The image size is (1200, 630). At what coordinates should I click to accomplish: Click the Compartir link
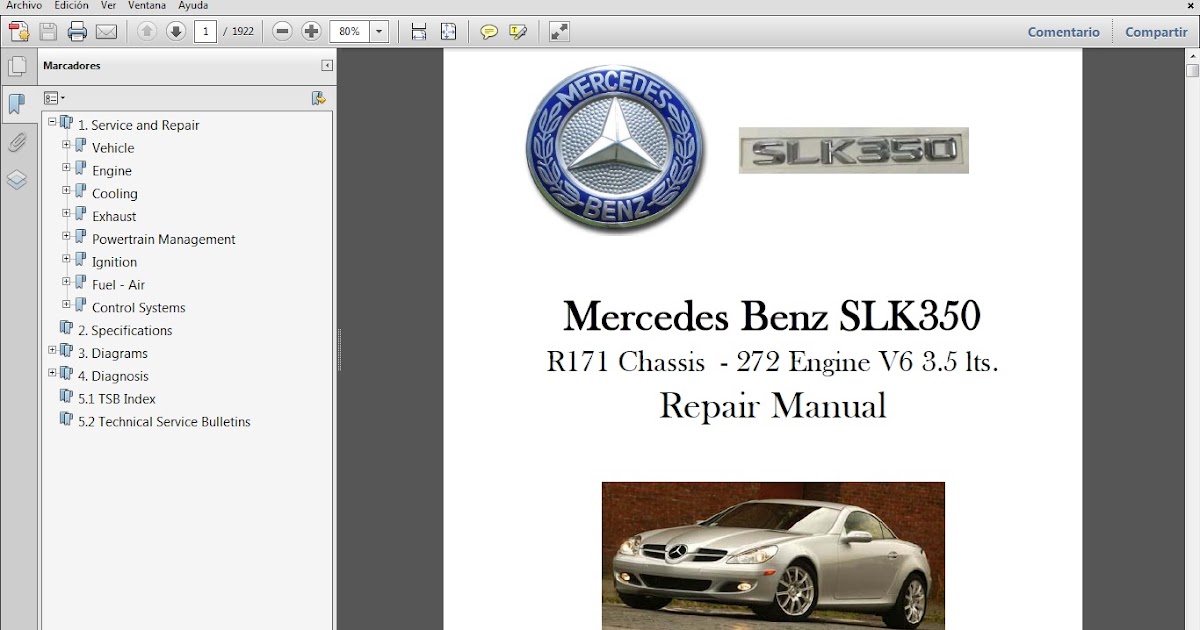coord(1155,31)
